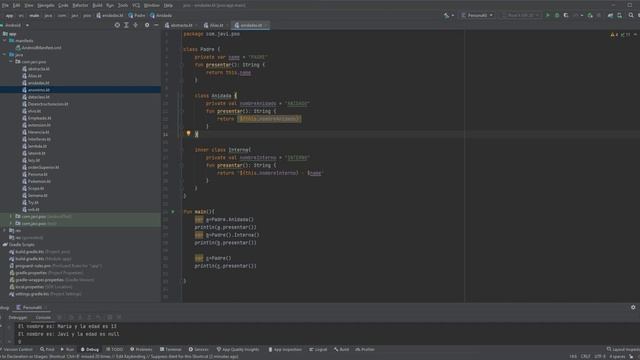Open the Window menu
Image resolution: width=640 pixels, height=360 pixels.
152,5
